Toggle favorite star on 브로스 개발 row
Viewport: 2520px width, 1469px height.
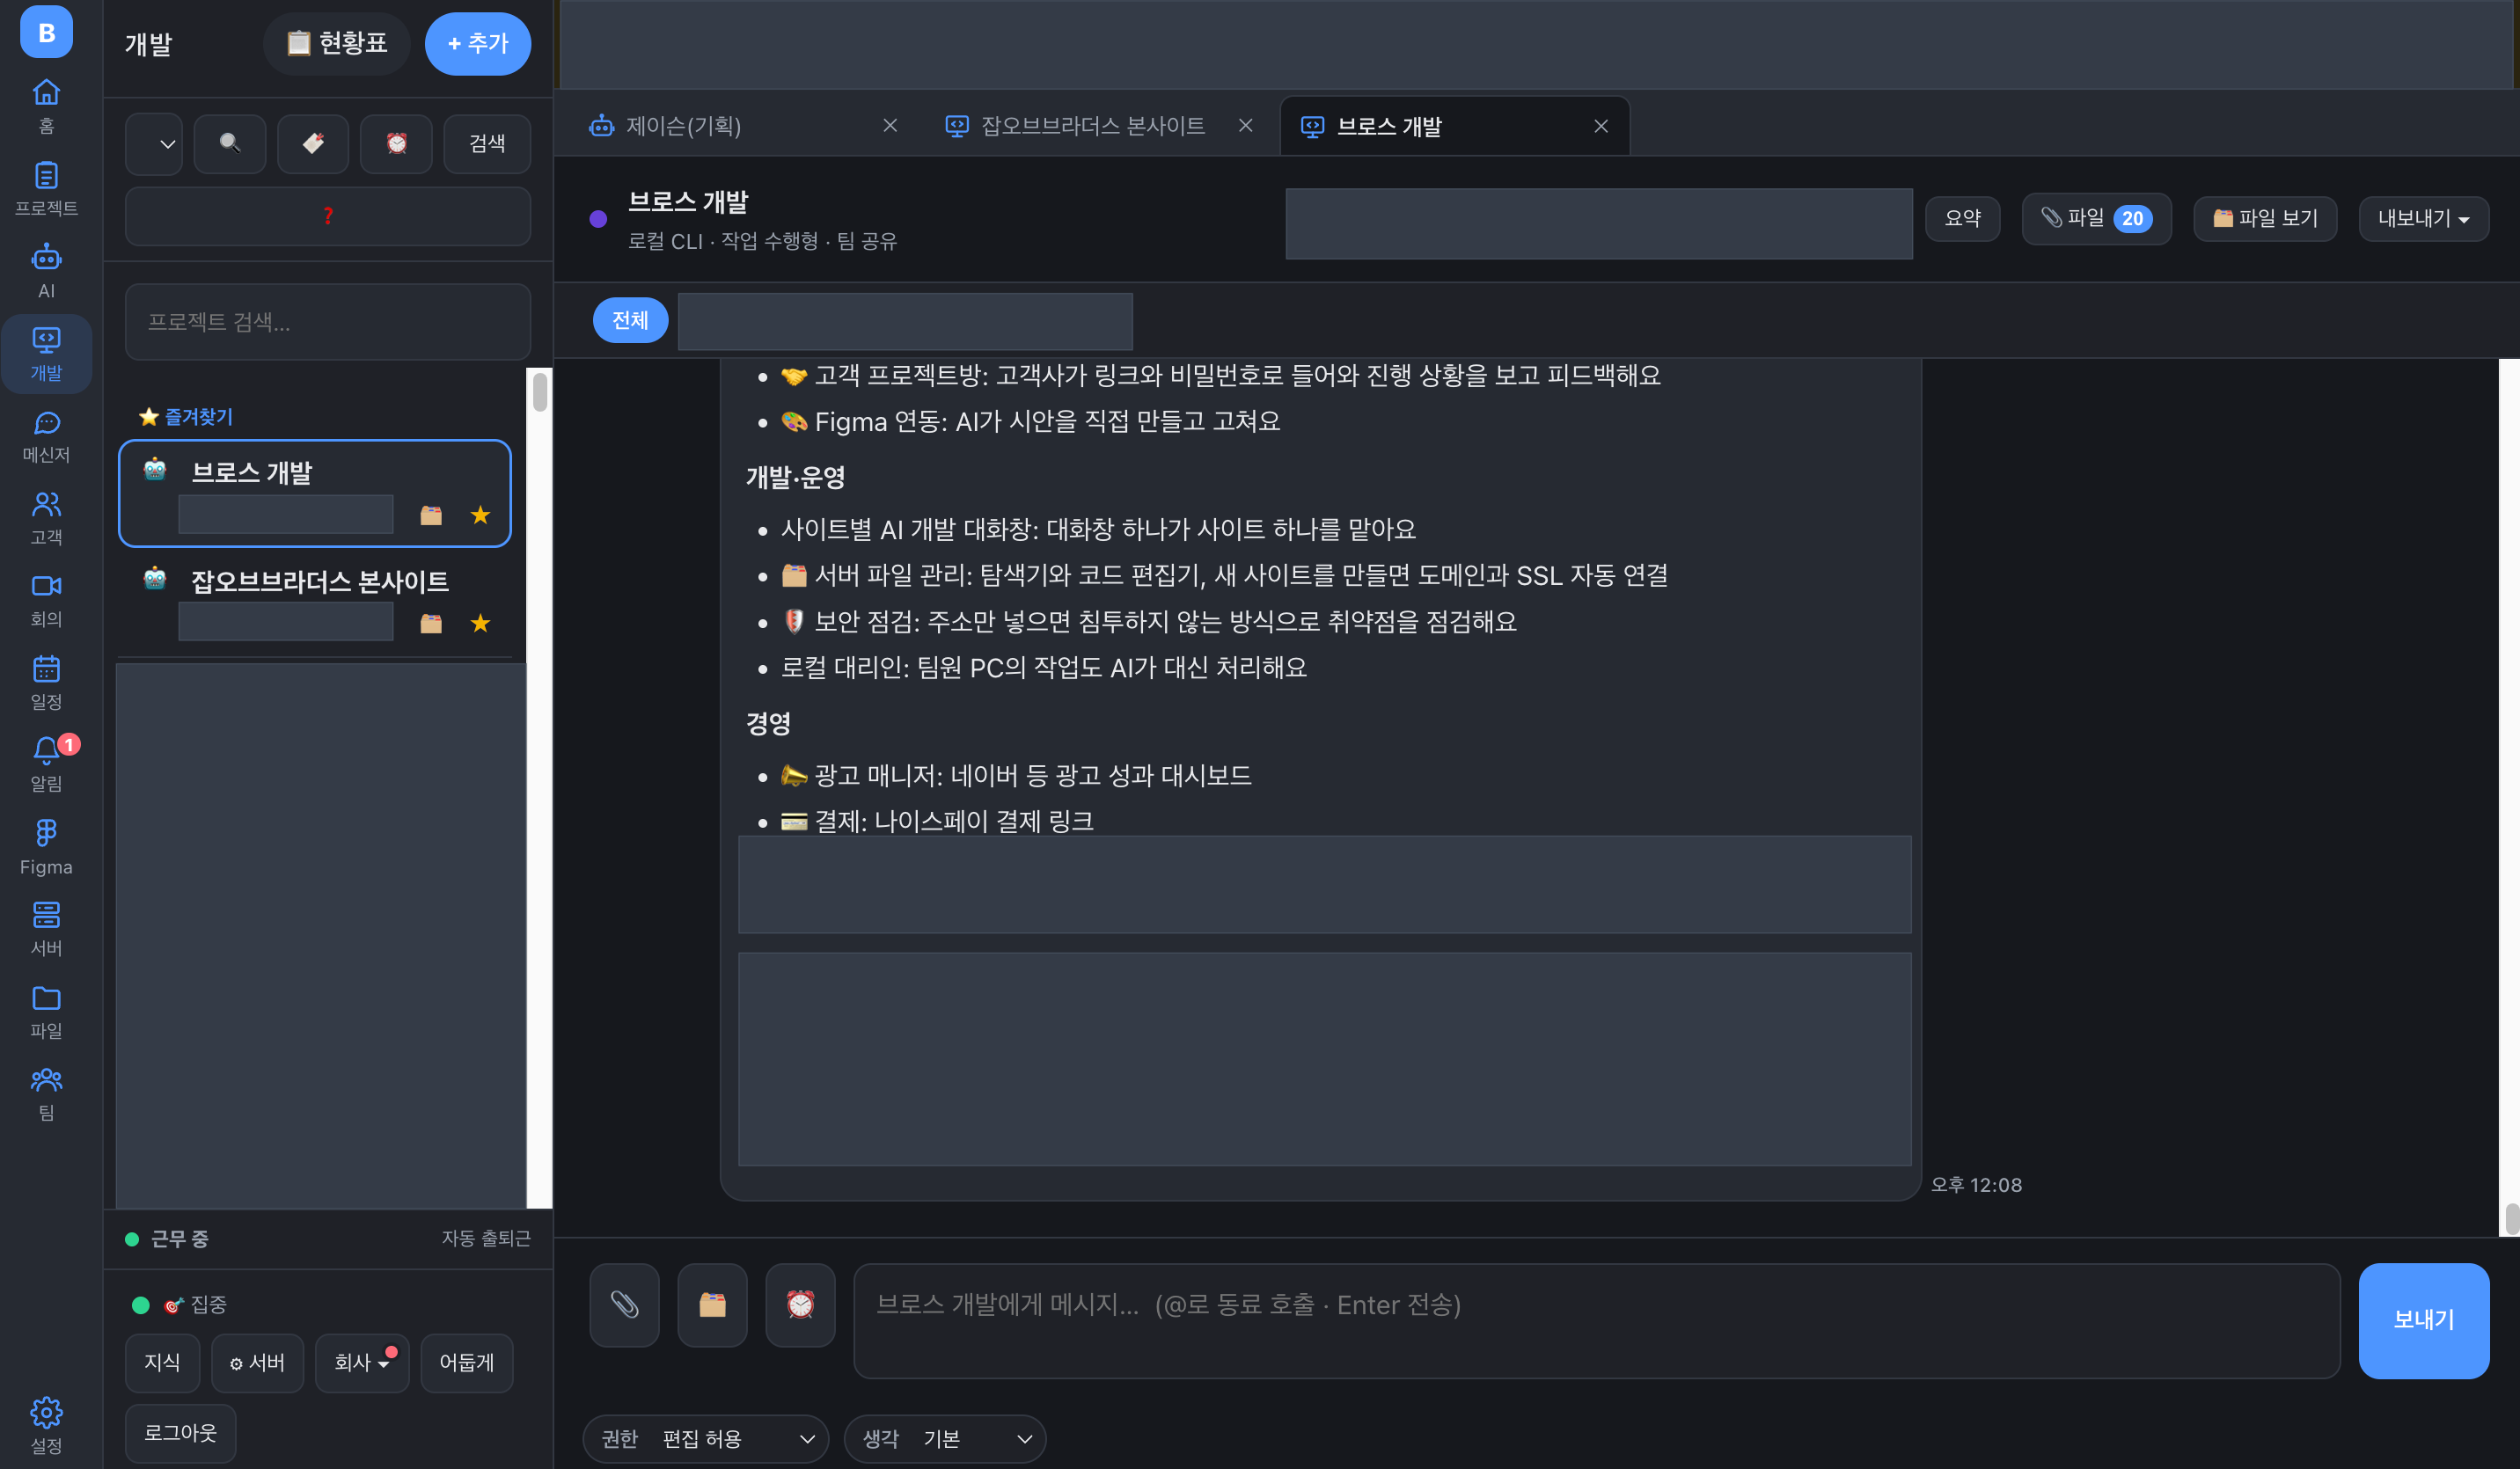coord(480,515)
